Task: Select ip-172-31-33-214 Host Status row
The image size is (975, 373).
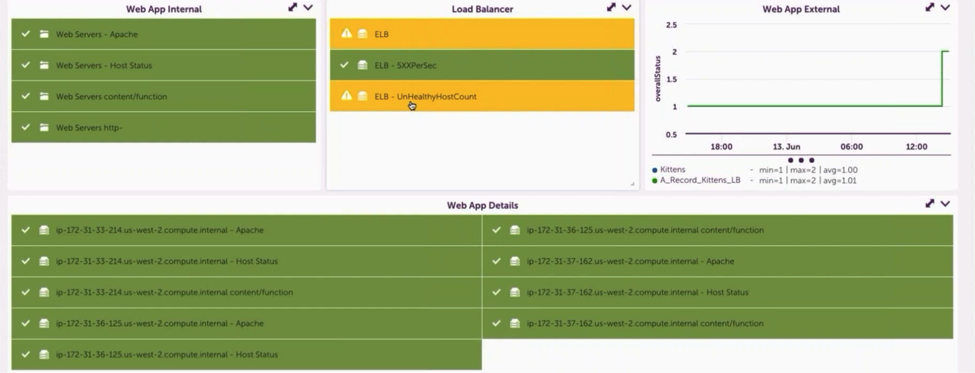Action: [x=247, y=261]
